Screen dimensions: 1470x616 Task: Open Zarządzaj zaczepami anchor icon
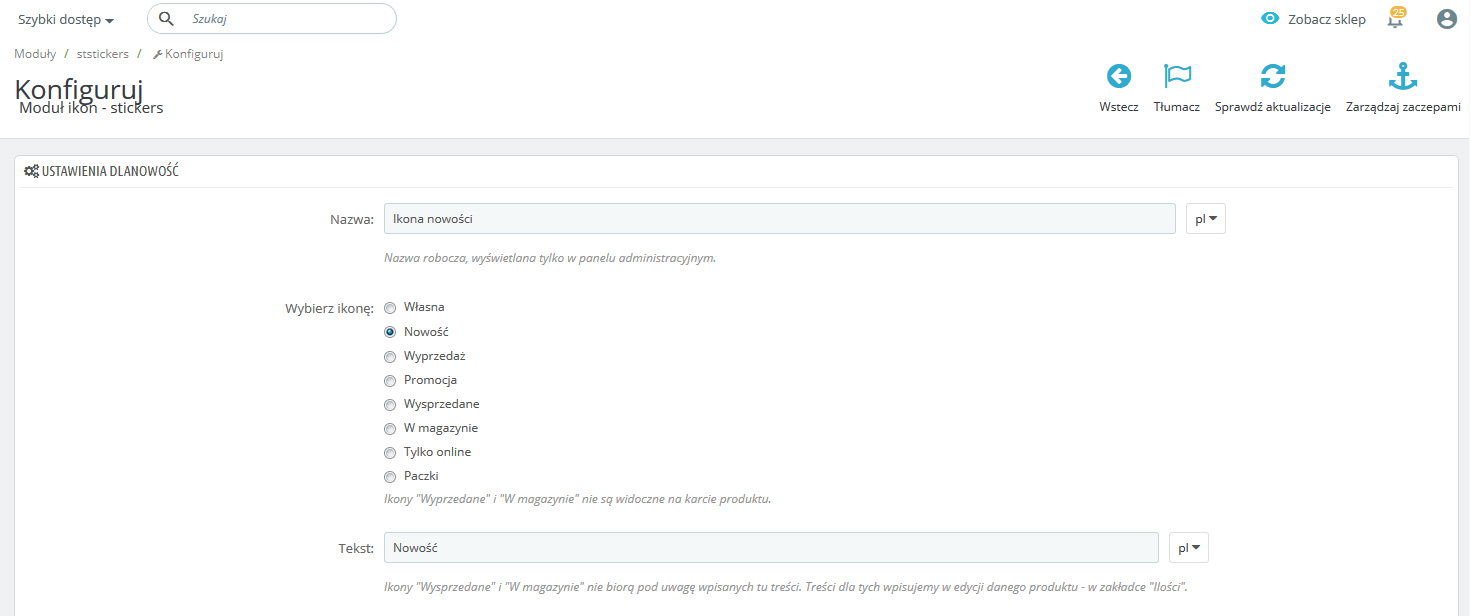[x=1403, y=76]
